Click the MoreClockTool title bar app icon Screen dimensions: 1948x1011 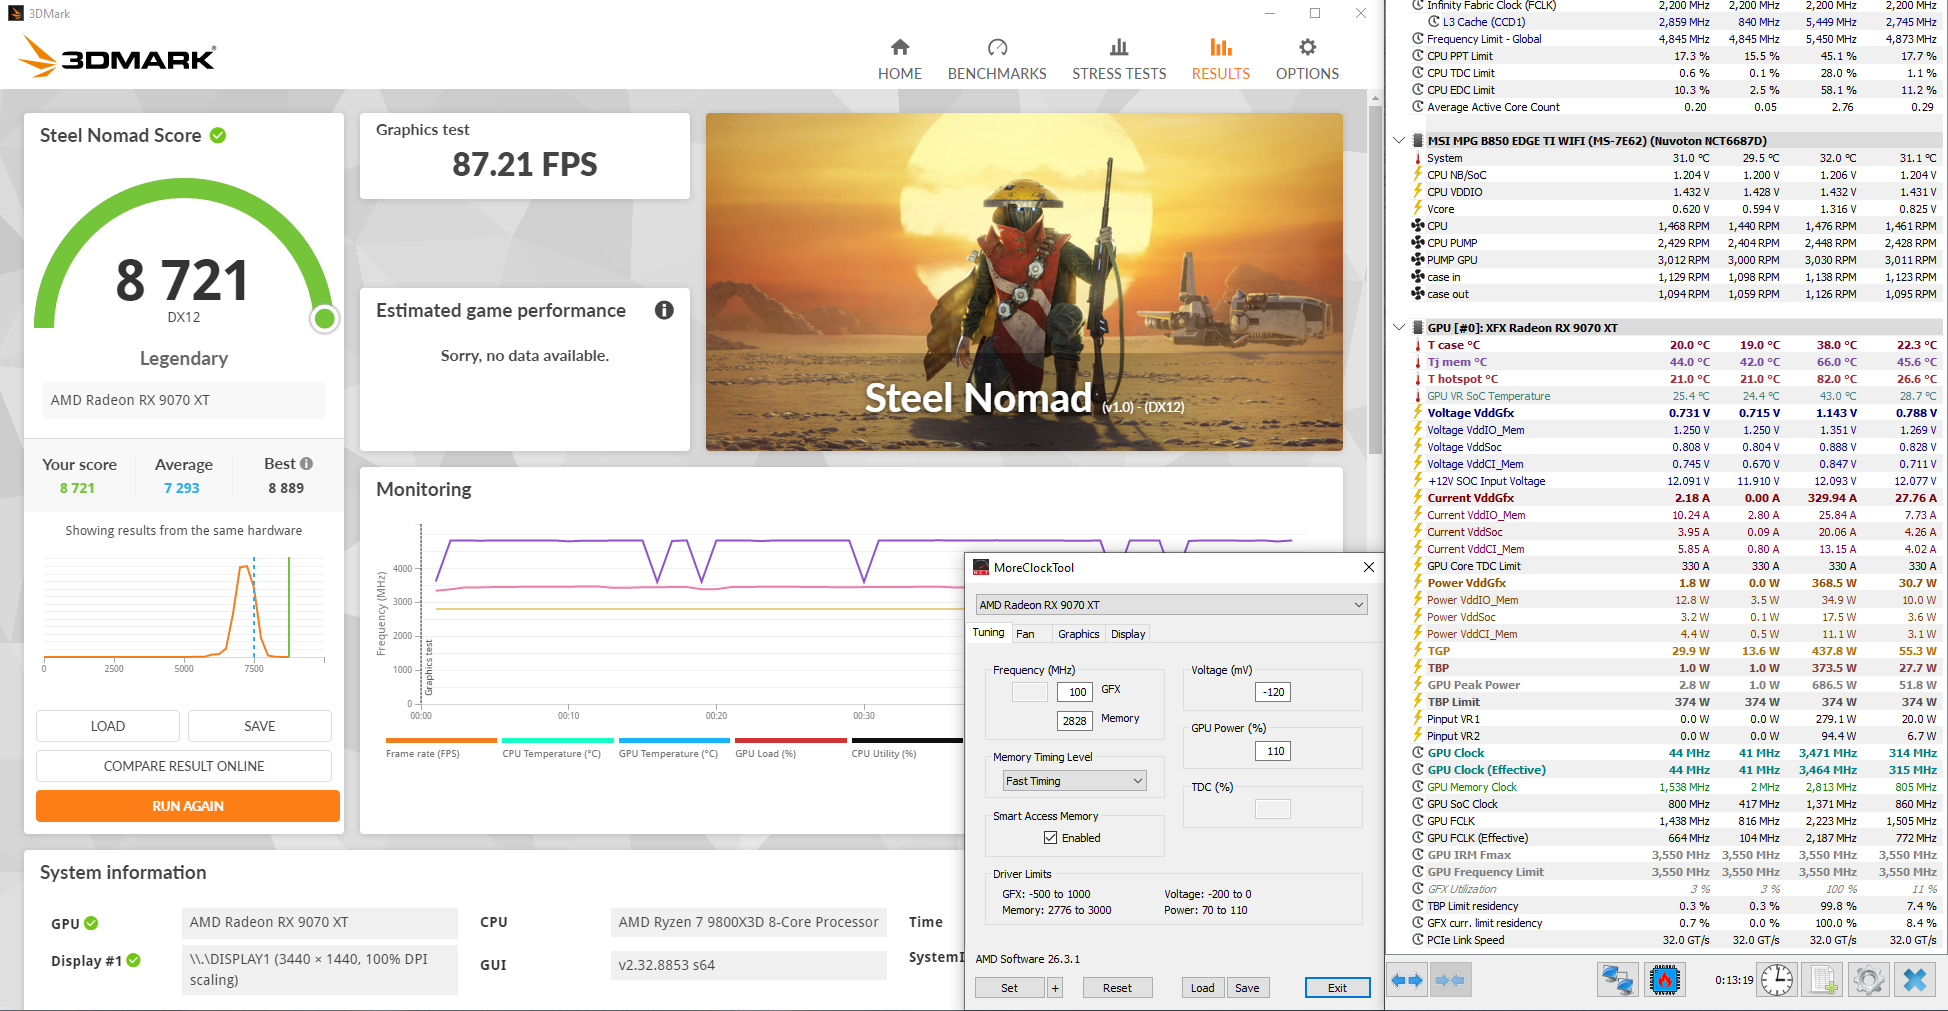point(981,567)
